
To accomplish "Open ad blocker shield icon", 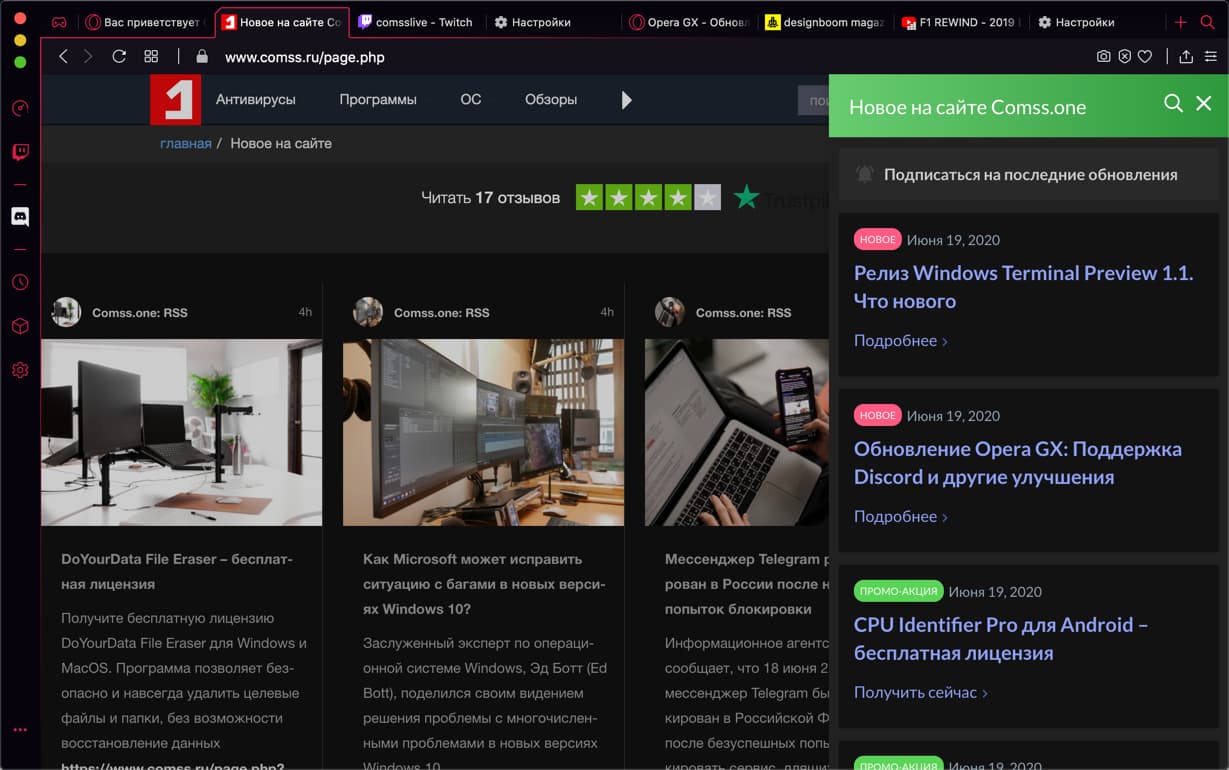I will click(x=1125, y=57).
